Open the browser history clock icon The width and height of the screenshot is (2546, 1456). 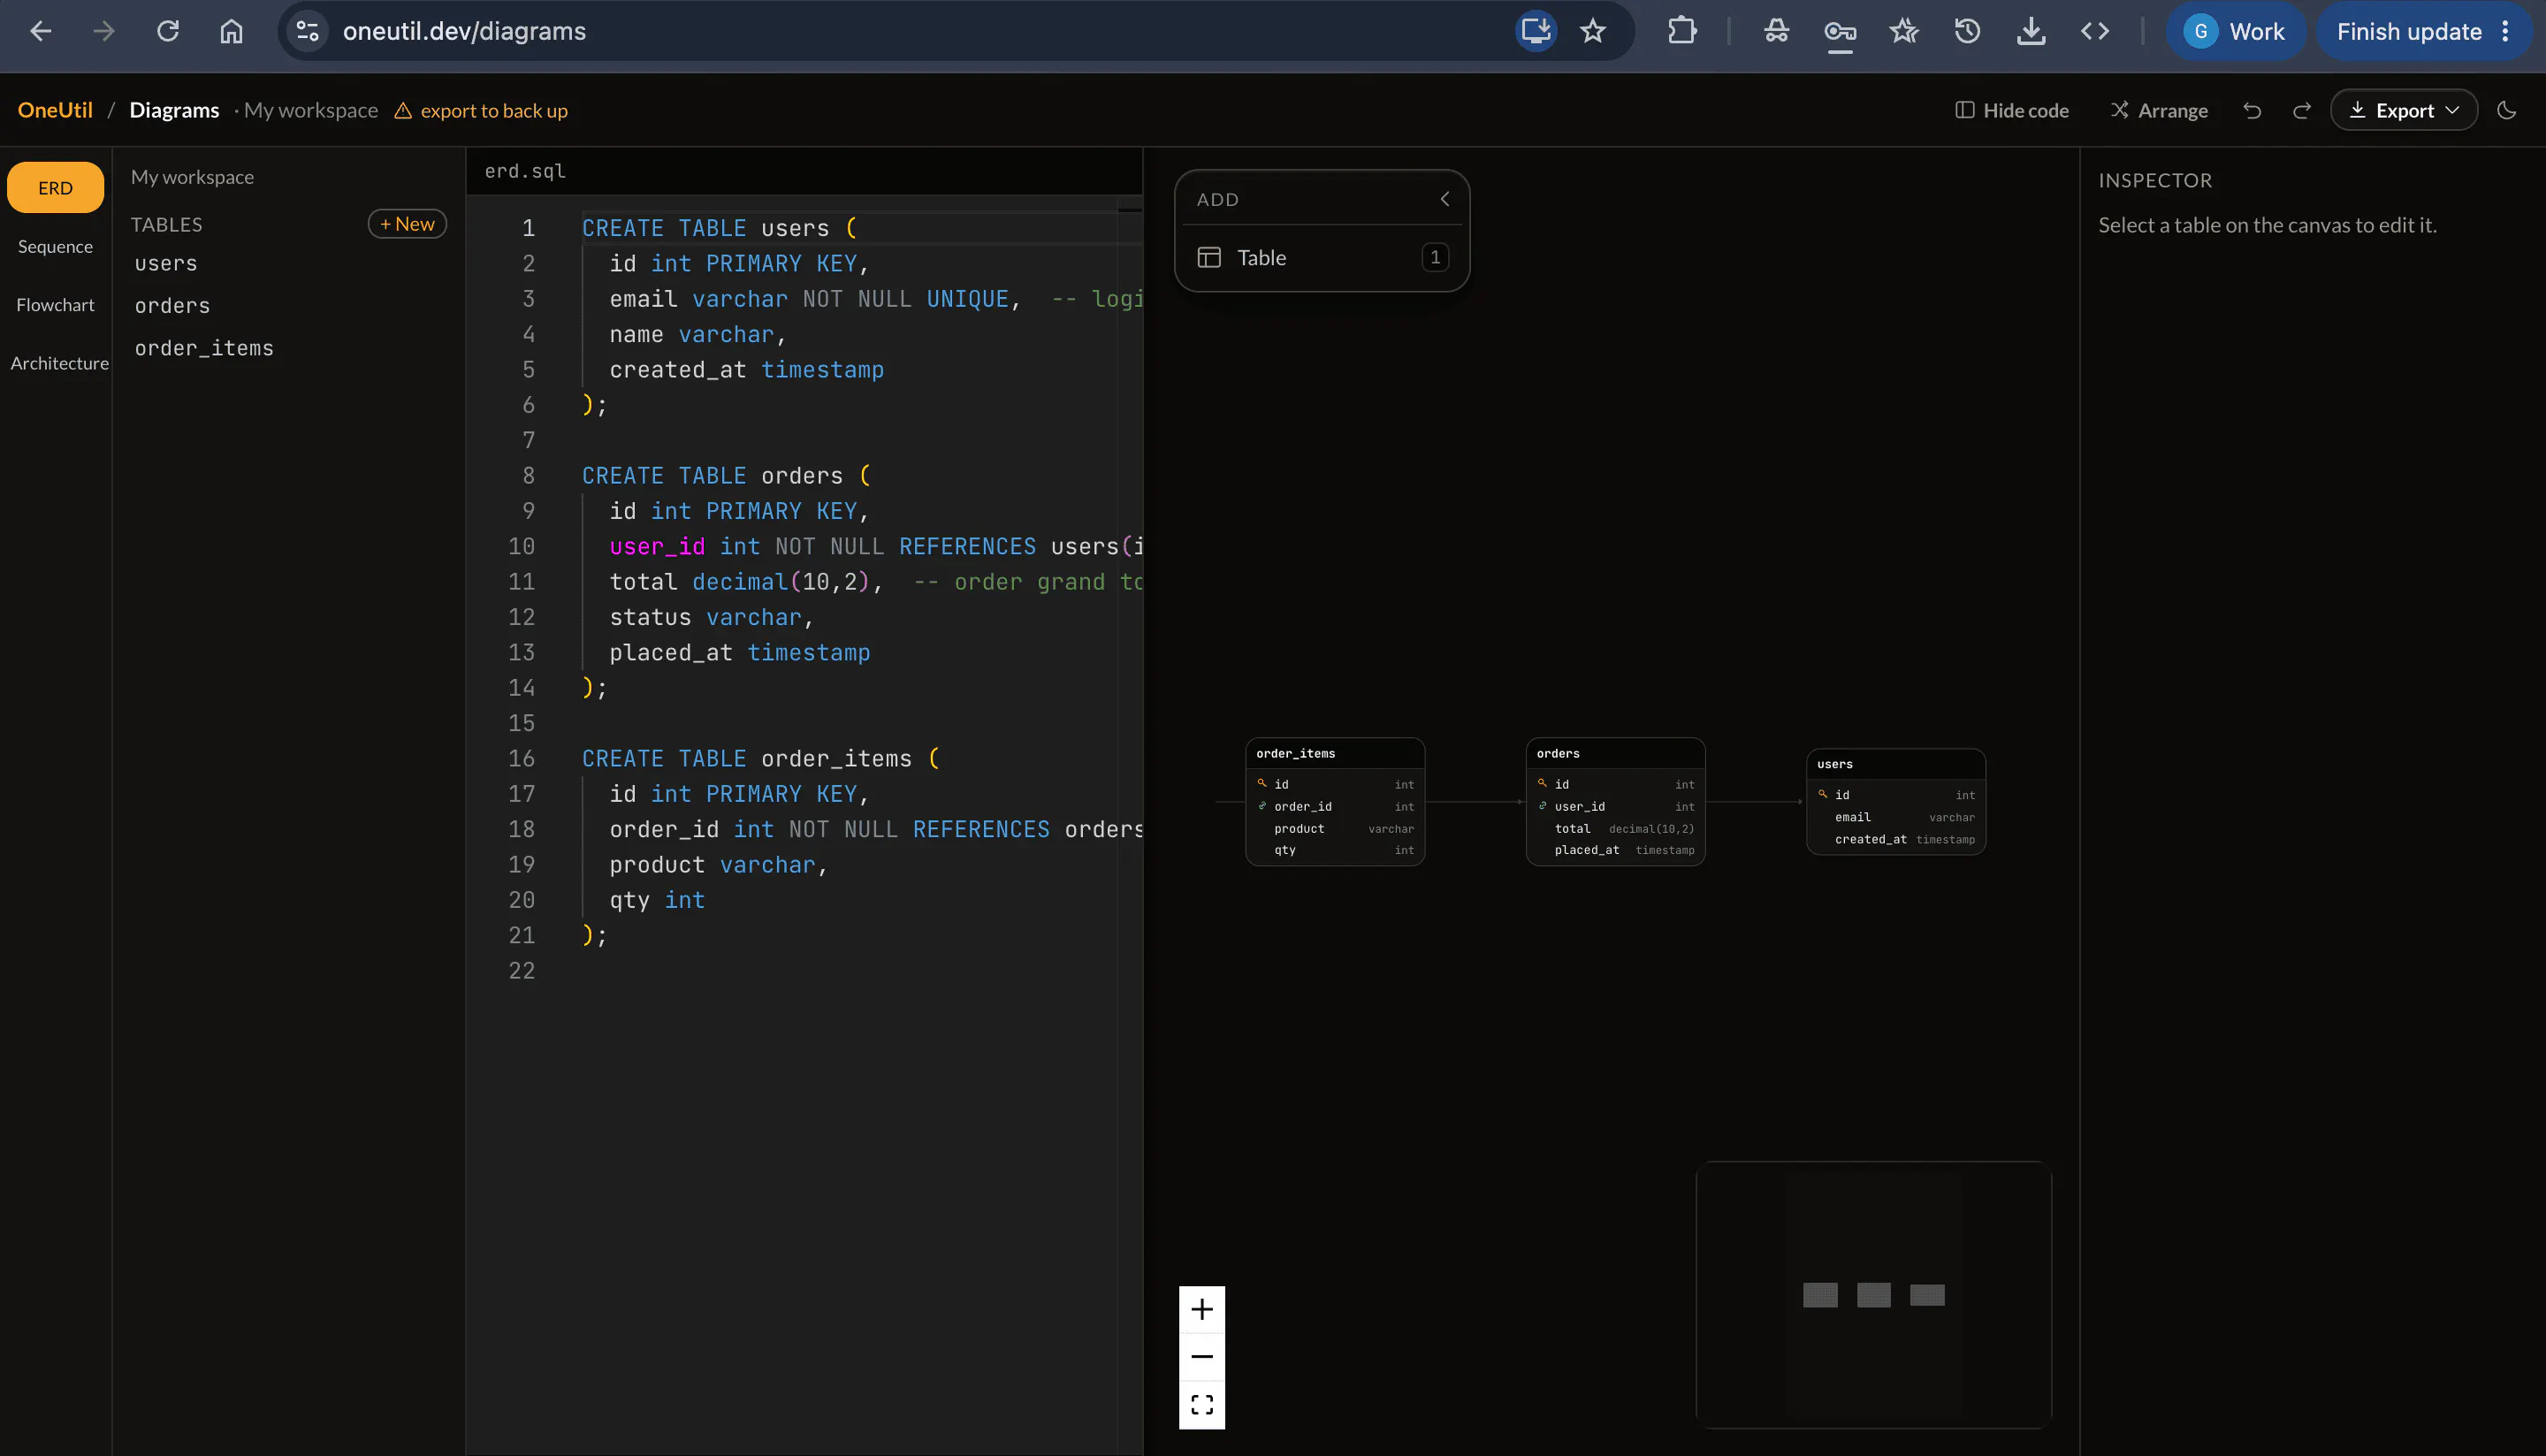[x=1967, y=31]
